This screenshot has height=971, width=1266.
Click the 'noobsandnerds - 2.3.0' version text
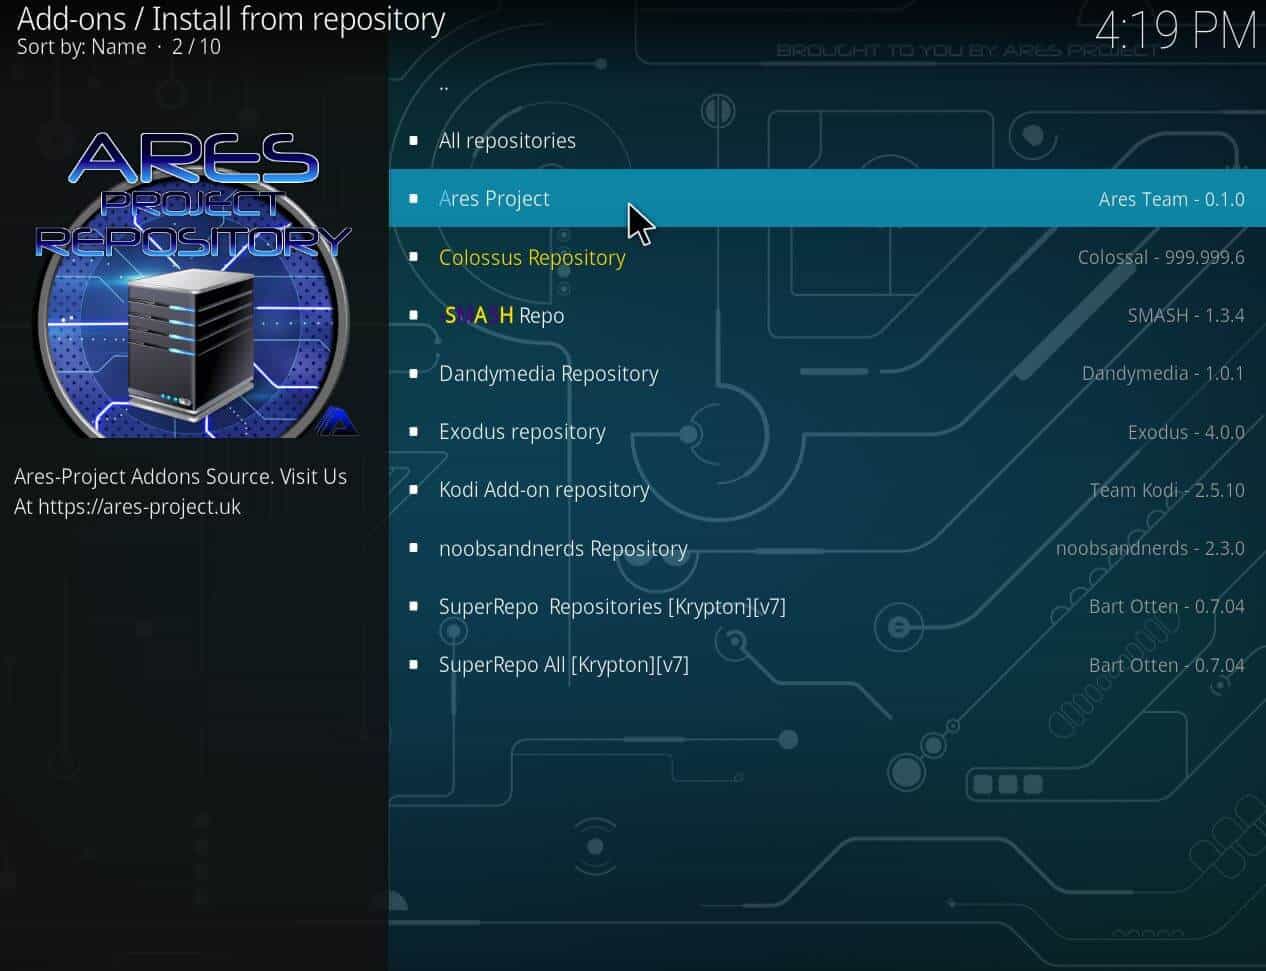tap(1150, 548)
